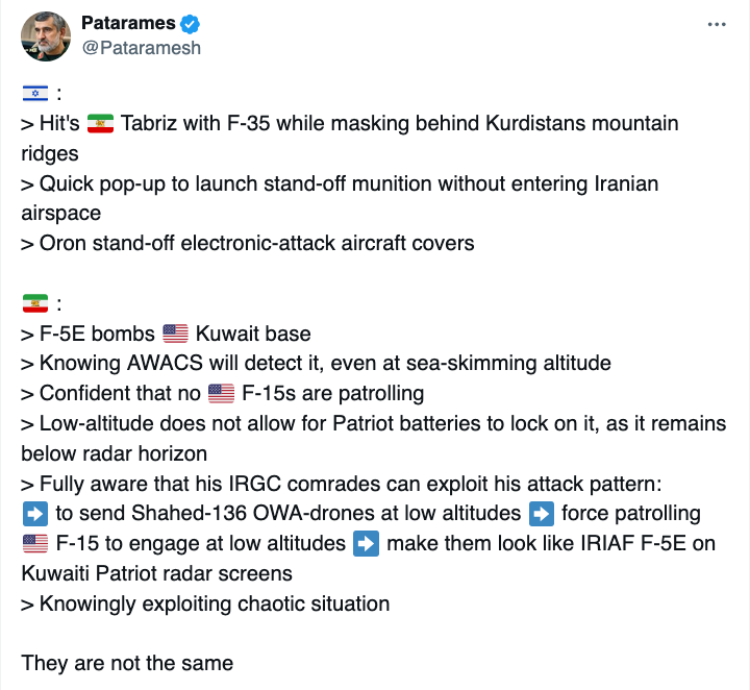Screen dimensions: 750x690
Task: Open the tweet's more options menu
Action: point(716,24)
